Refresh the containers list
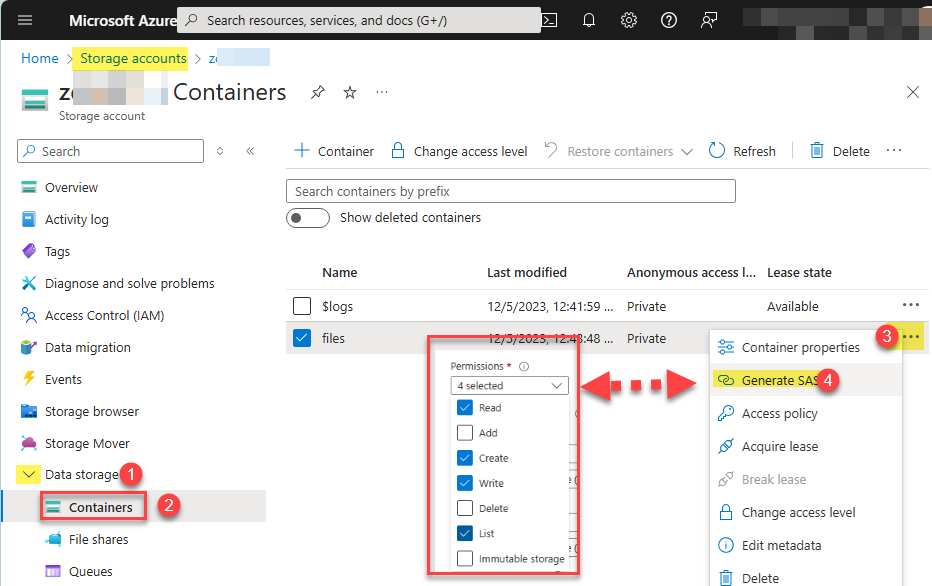The height and width of the screenshot is (586, 932). (742, 151)
